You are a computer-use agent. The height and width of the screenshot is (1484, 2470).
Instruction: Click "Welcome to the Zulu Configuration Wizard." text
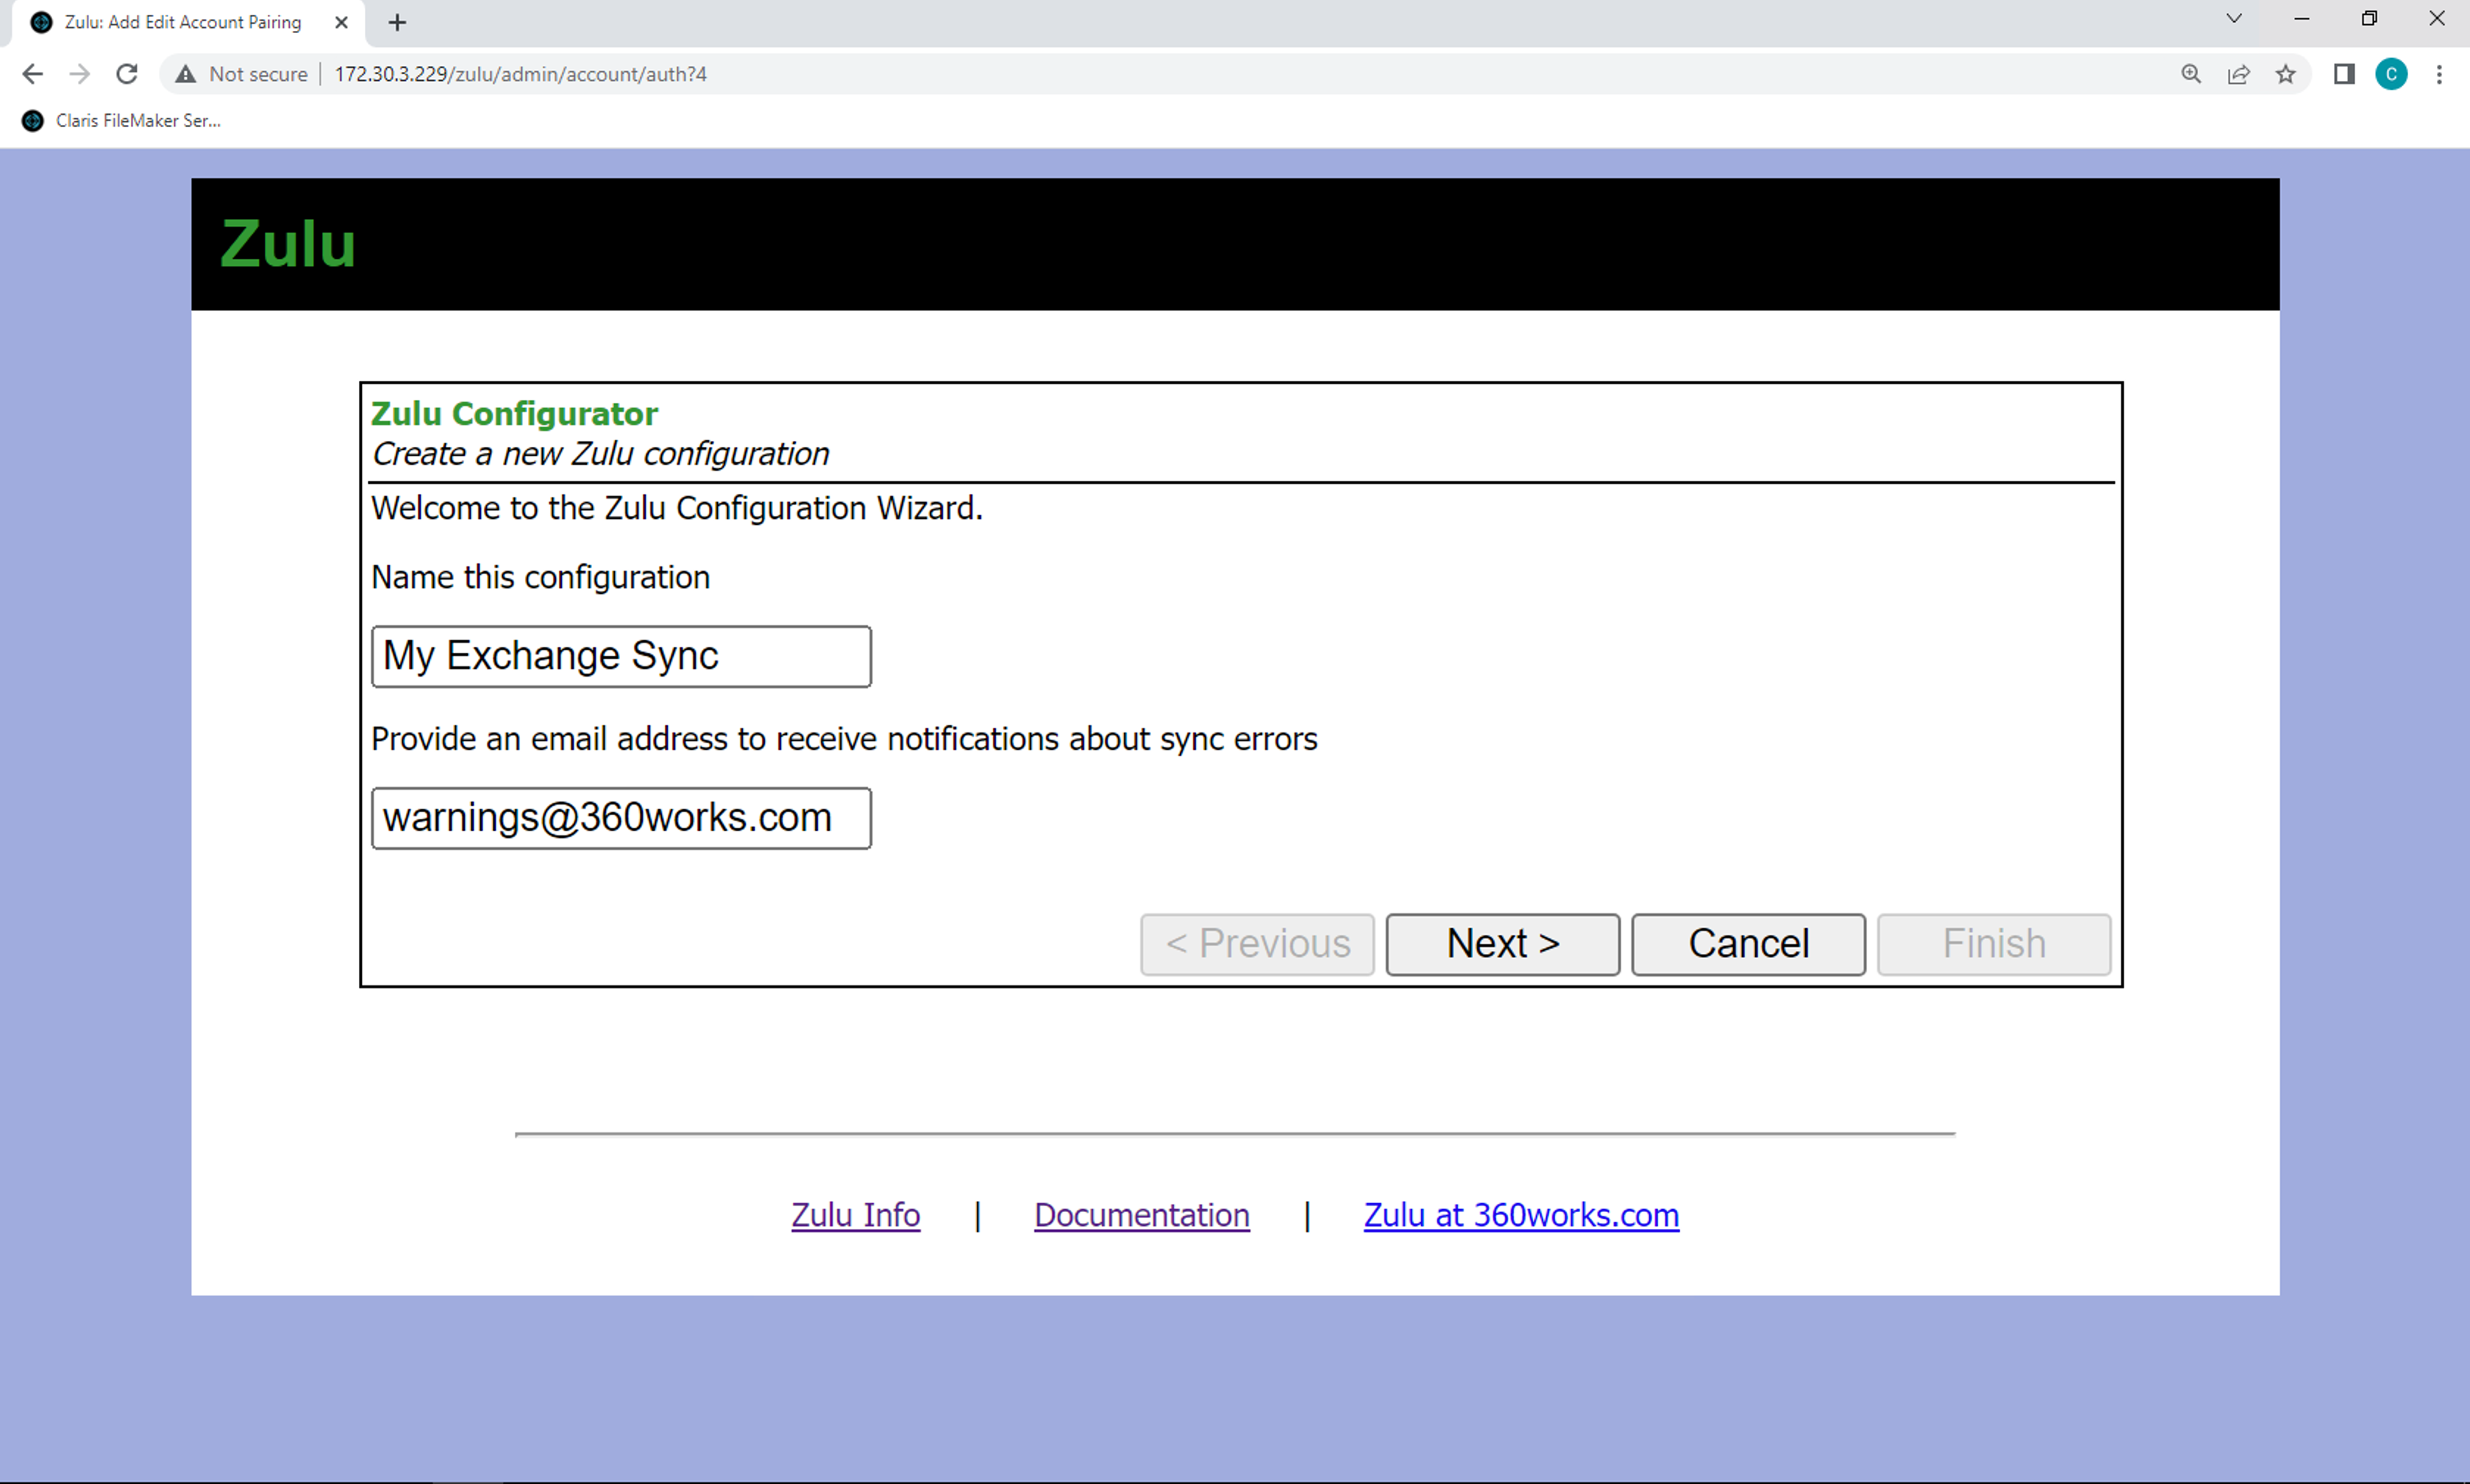pos(677,508)
